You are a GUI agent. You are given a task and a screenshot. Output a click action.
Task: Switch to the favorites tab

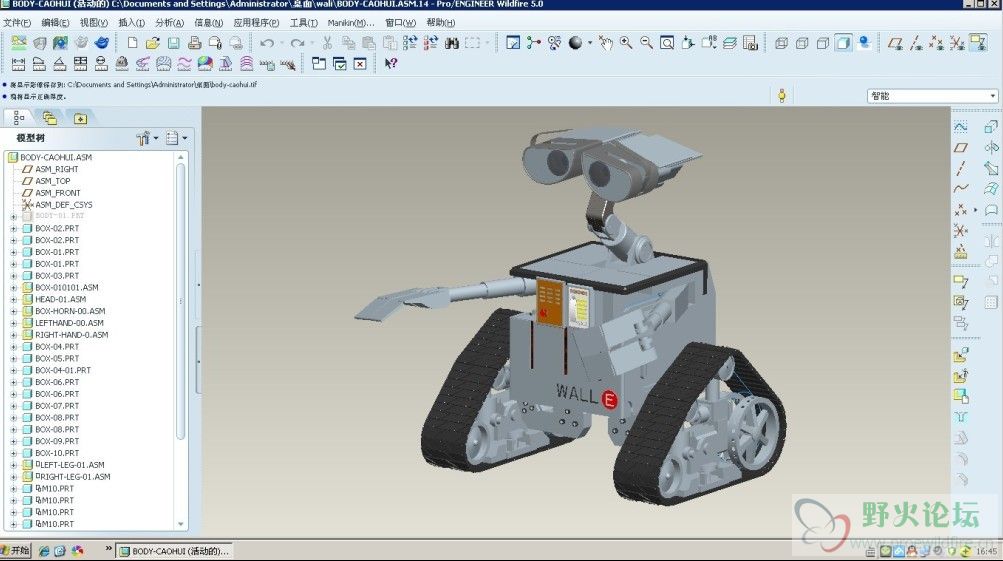coord(80,118)
